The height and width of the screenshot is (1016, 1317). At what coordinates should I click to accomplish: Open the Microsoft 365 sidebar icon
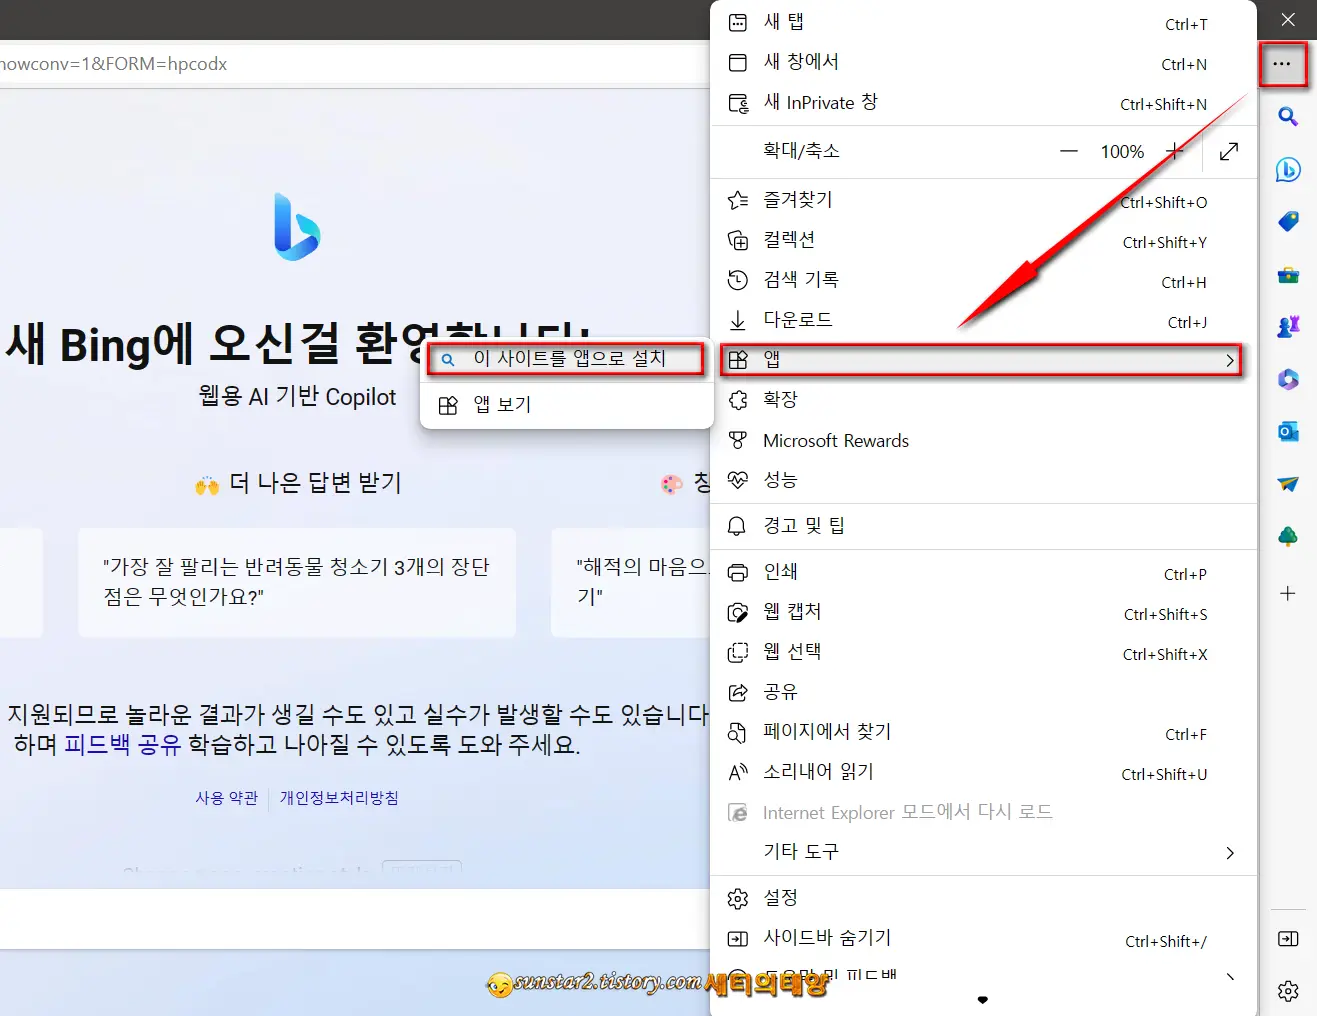click(1288, 378)
